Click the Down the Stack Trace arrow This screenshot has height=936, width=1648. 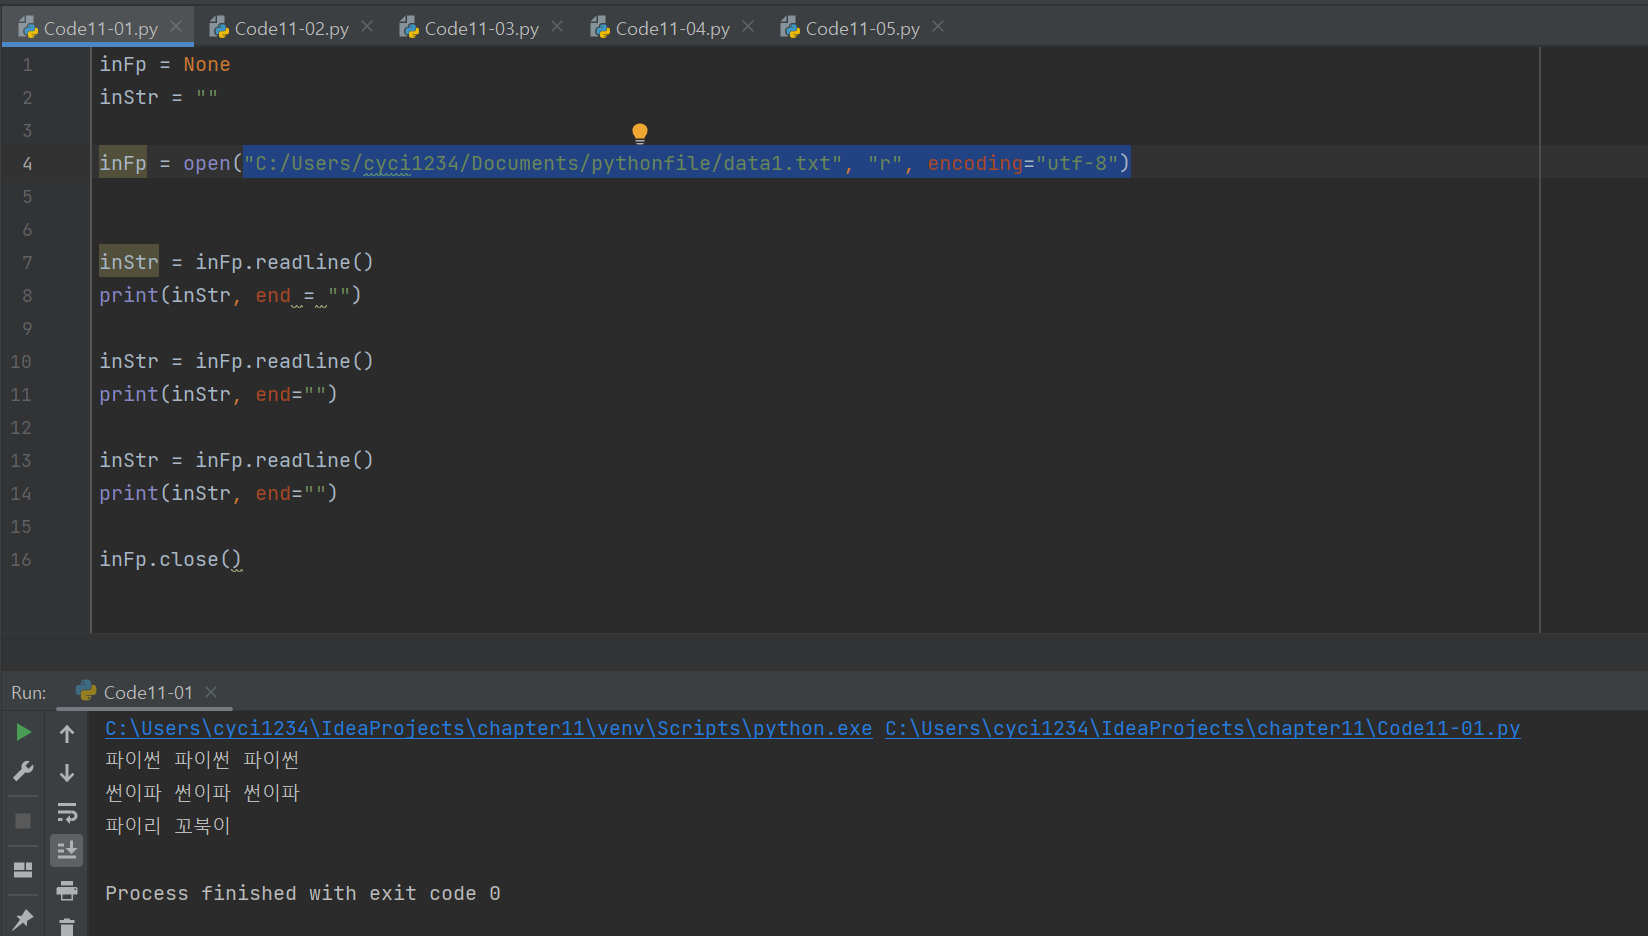[x=67, y=772]
